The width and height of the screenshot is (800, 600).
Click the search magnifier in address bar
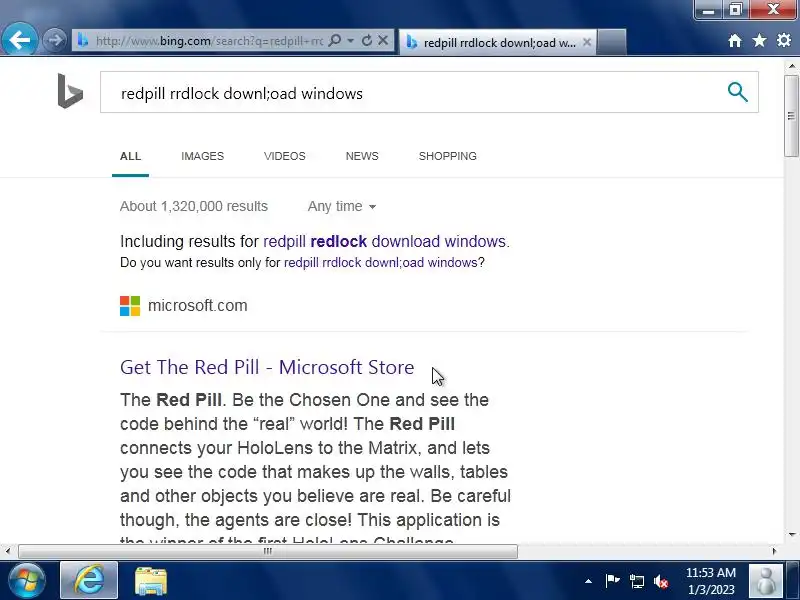click(x=335, y=40)
